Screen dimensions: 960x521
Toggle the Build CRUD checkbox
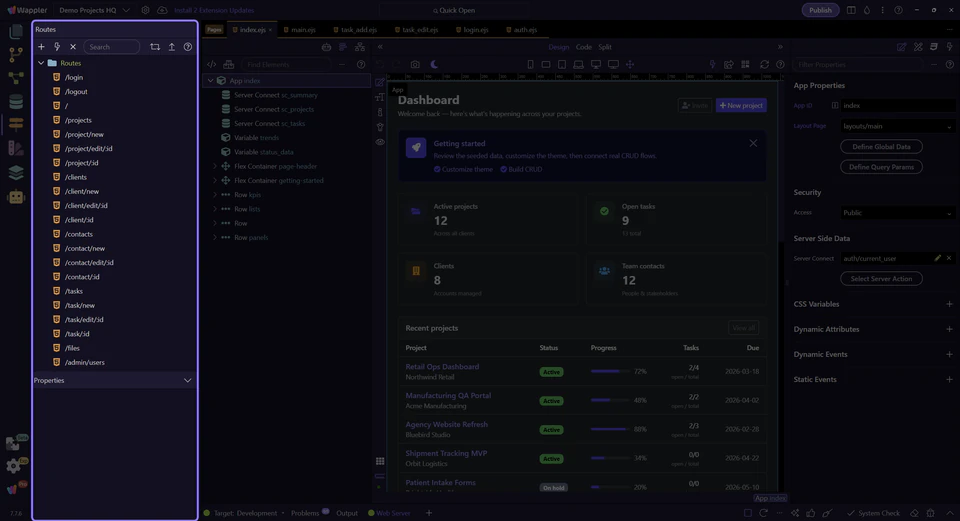pos(503,170)
